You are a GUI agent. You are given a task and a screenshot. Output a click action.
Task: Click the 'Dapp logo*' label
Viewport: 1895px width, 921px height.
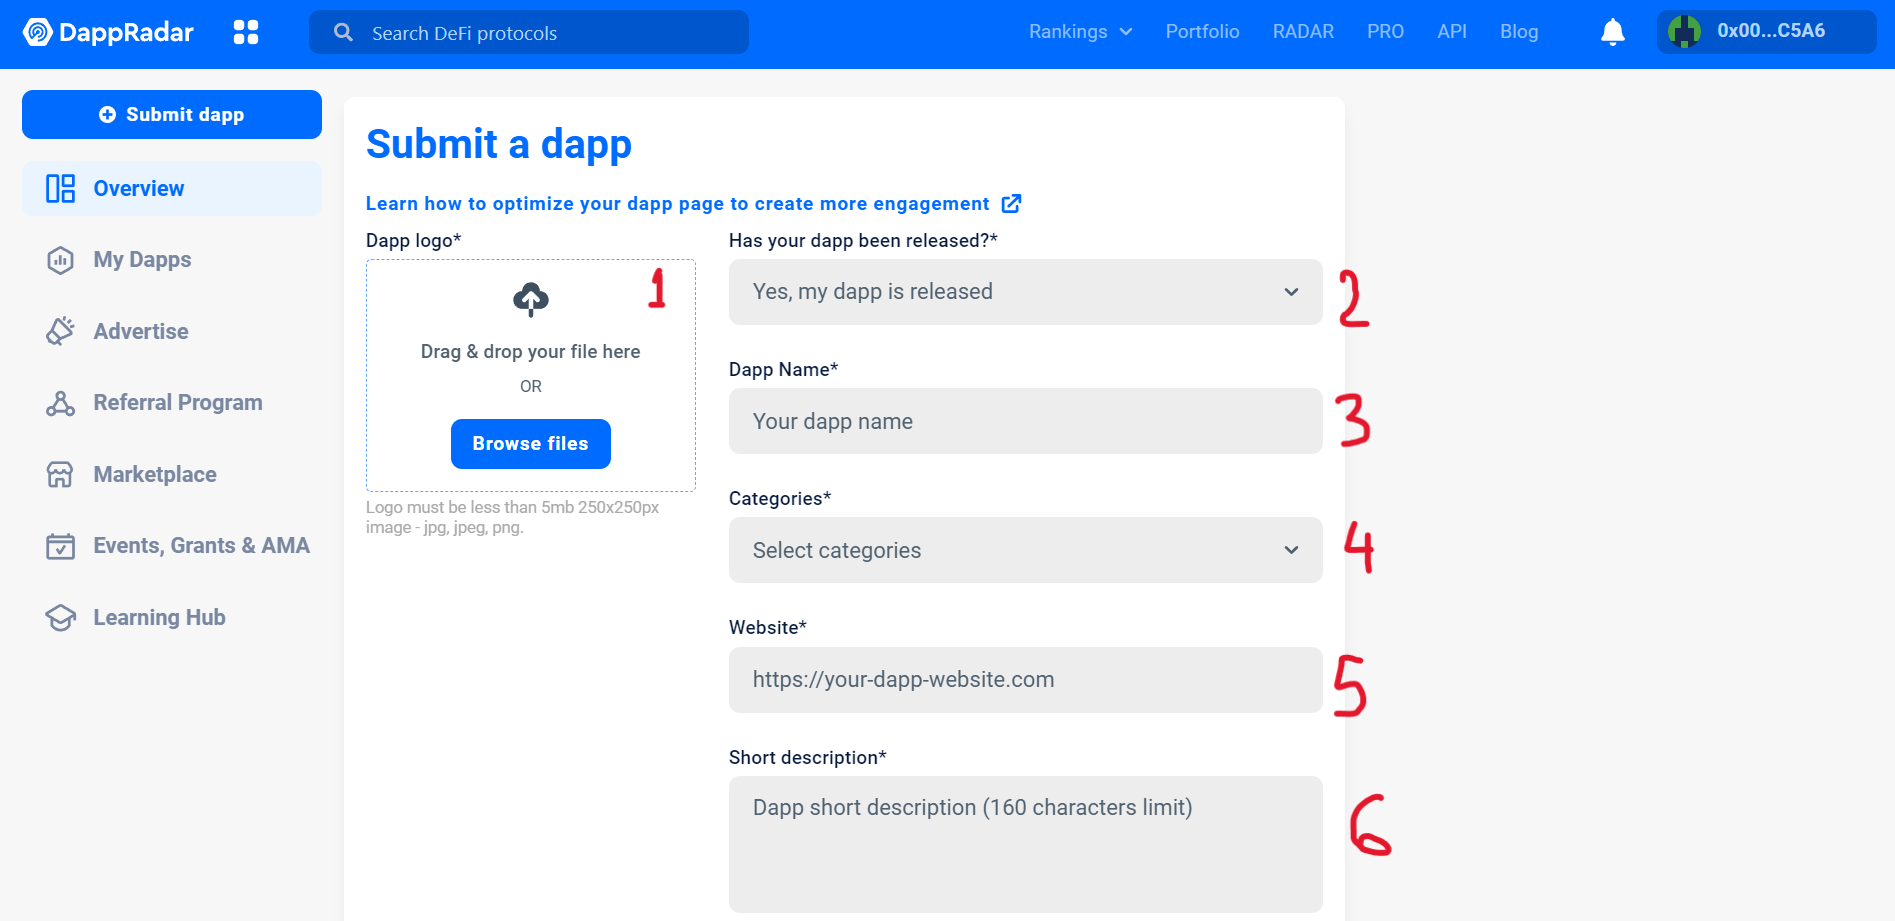pyautogui.click(x=414, y=240)
